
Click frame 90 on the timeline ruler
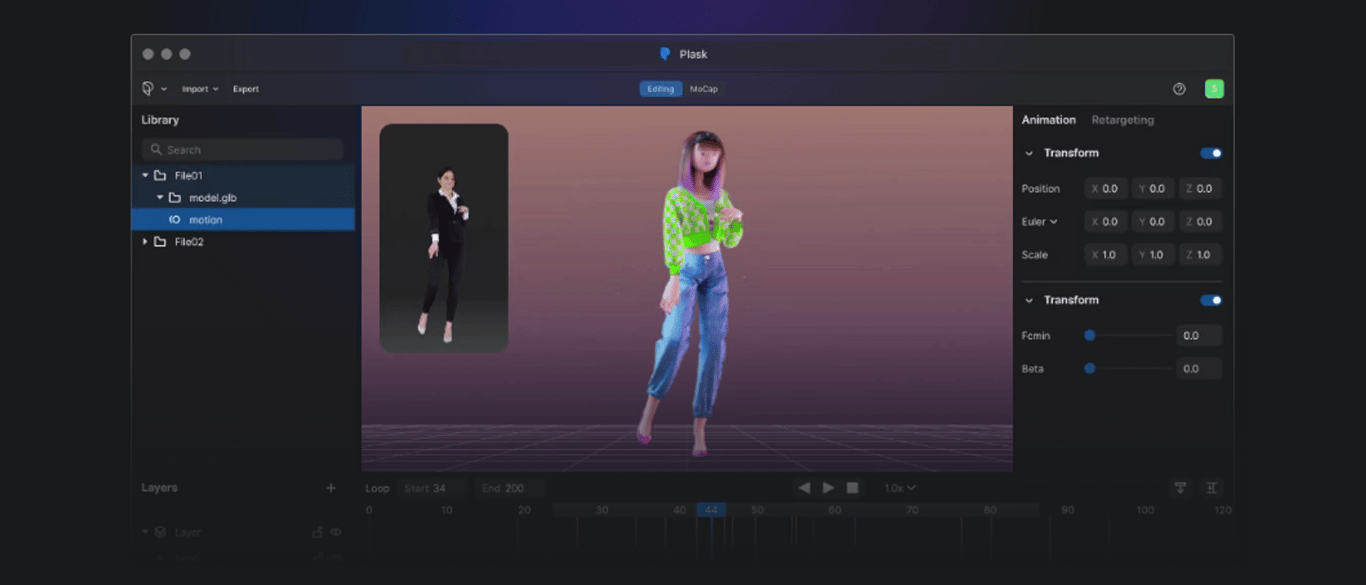1067,510
